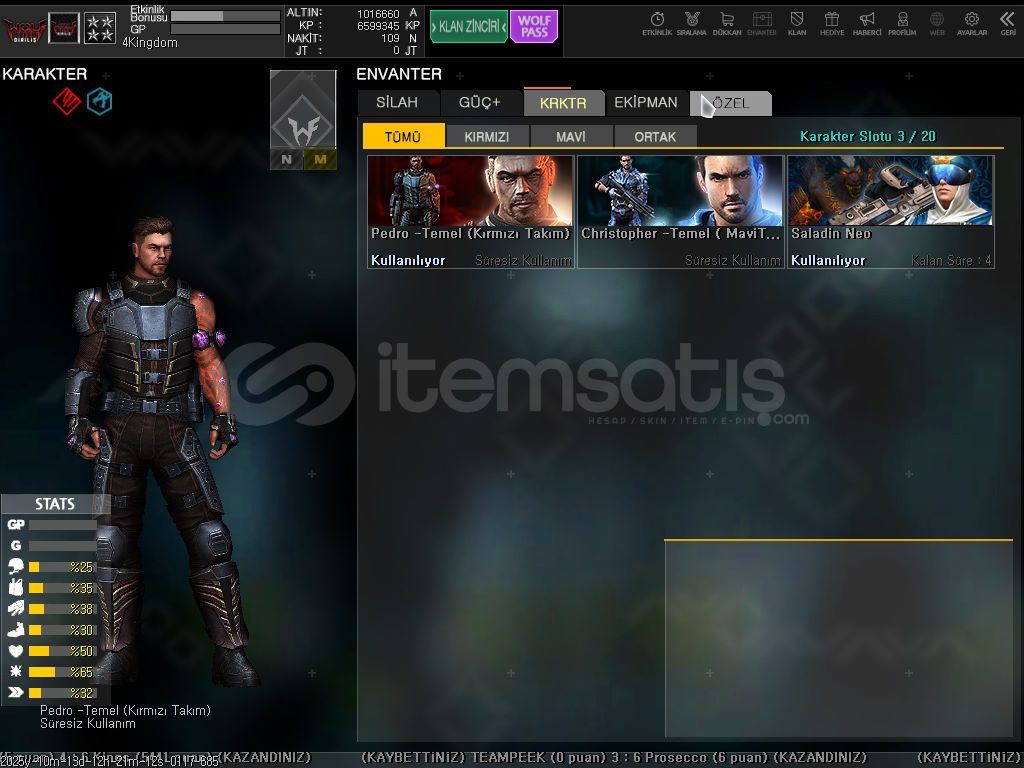Switch to the ÖZEL tab
This screenshot has height=768, width=1024.
730,103
